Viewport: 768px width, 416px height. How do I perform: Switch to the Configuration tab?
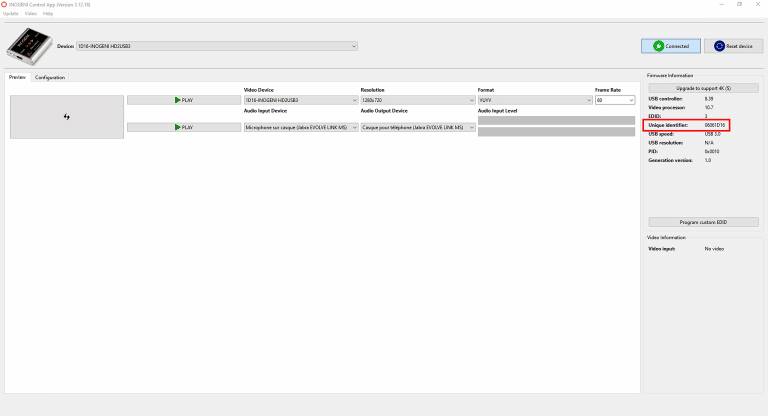coord(50,77)
